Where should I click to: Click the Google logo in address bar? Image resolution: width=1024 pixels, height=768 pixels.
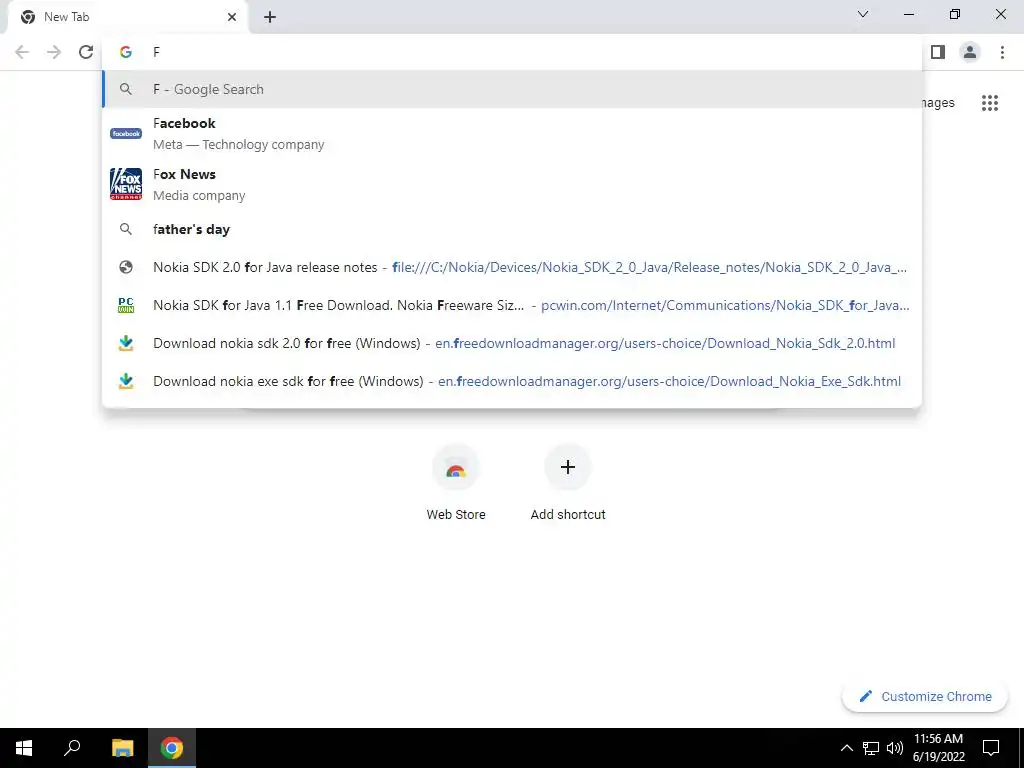click(125, 52)
